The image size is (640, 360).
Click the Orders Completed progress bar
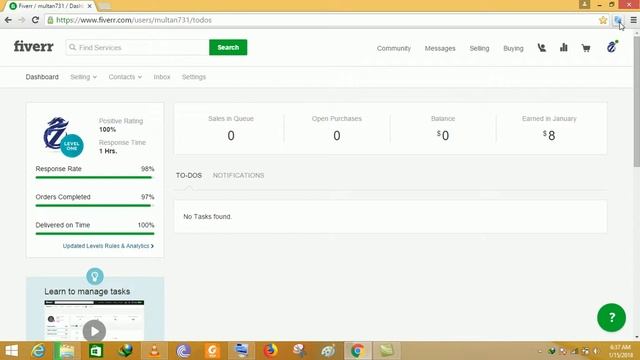pos(95,205)
